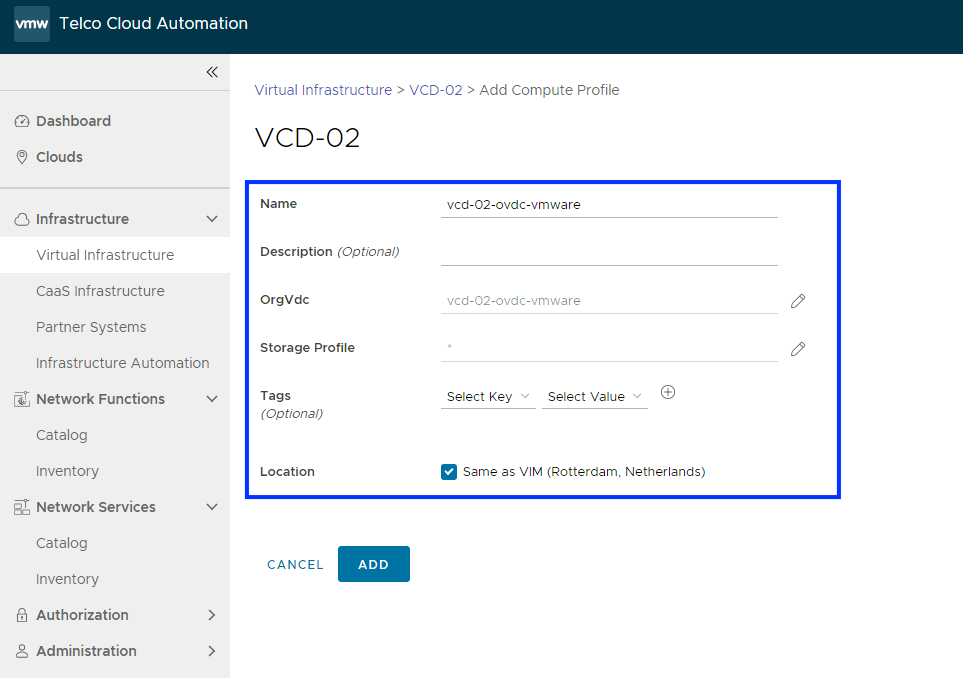Click the Virtual Infrastructure breadcrumb link
Viewport: 963px width, 678px height.
323,90
